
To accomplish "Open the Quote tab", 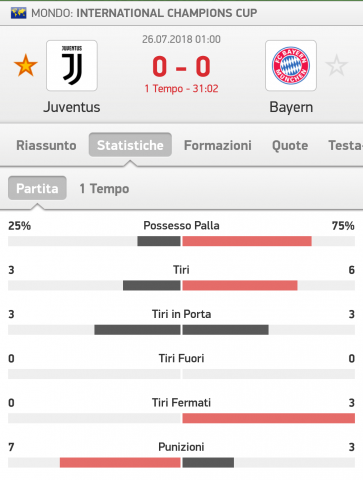I will (290, 145).
